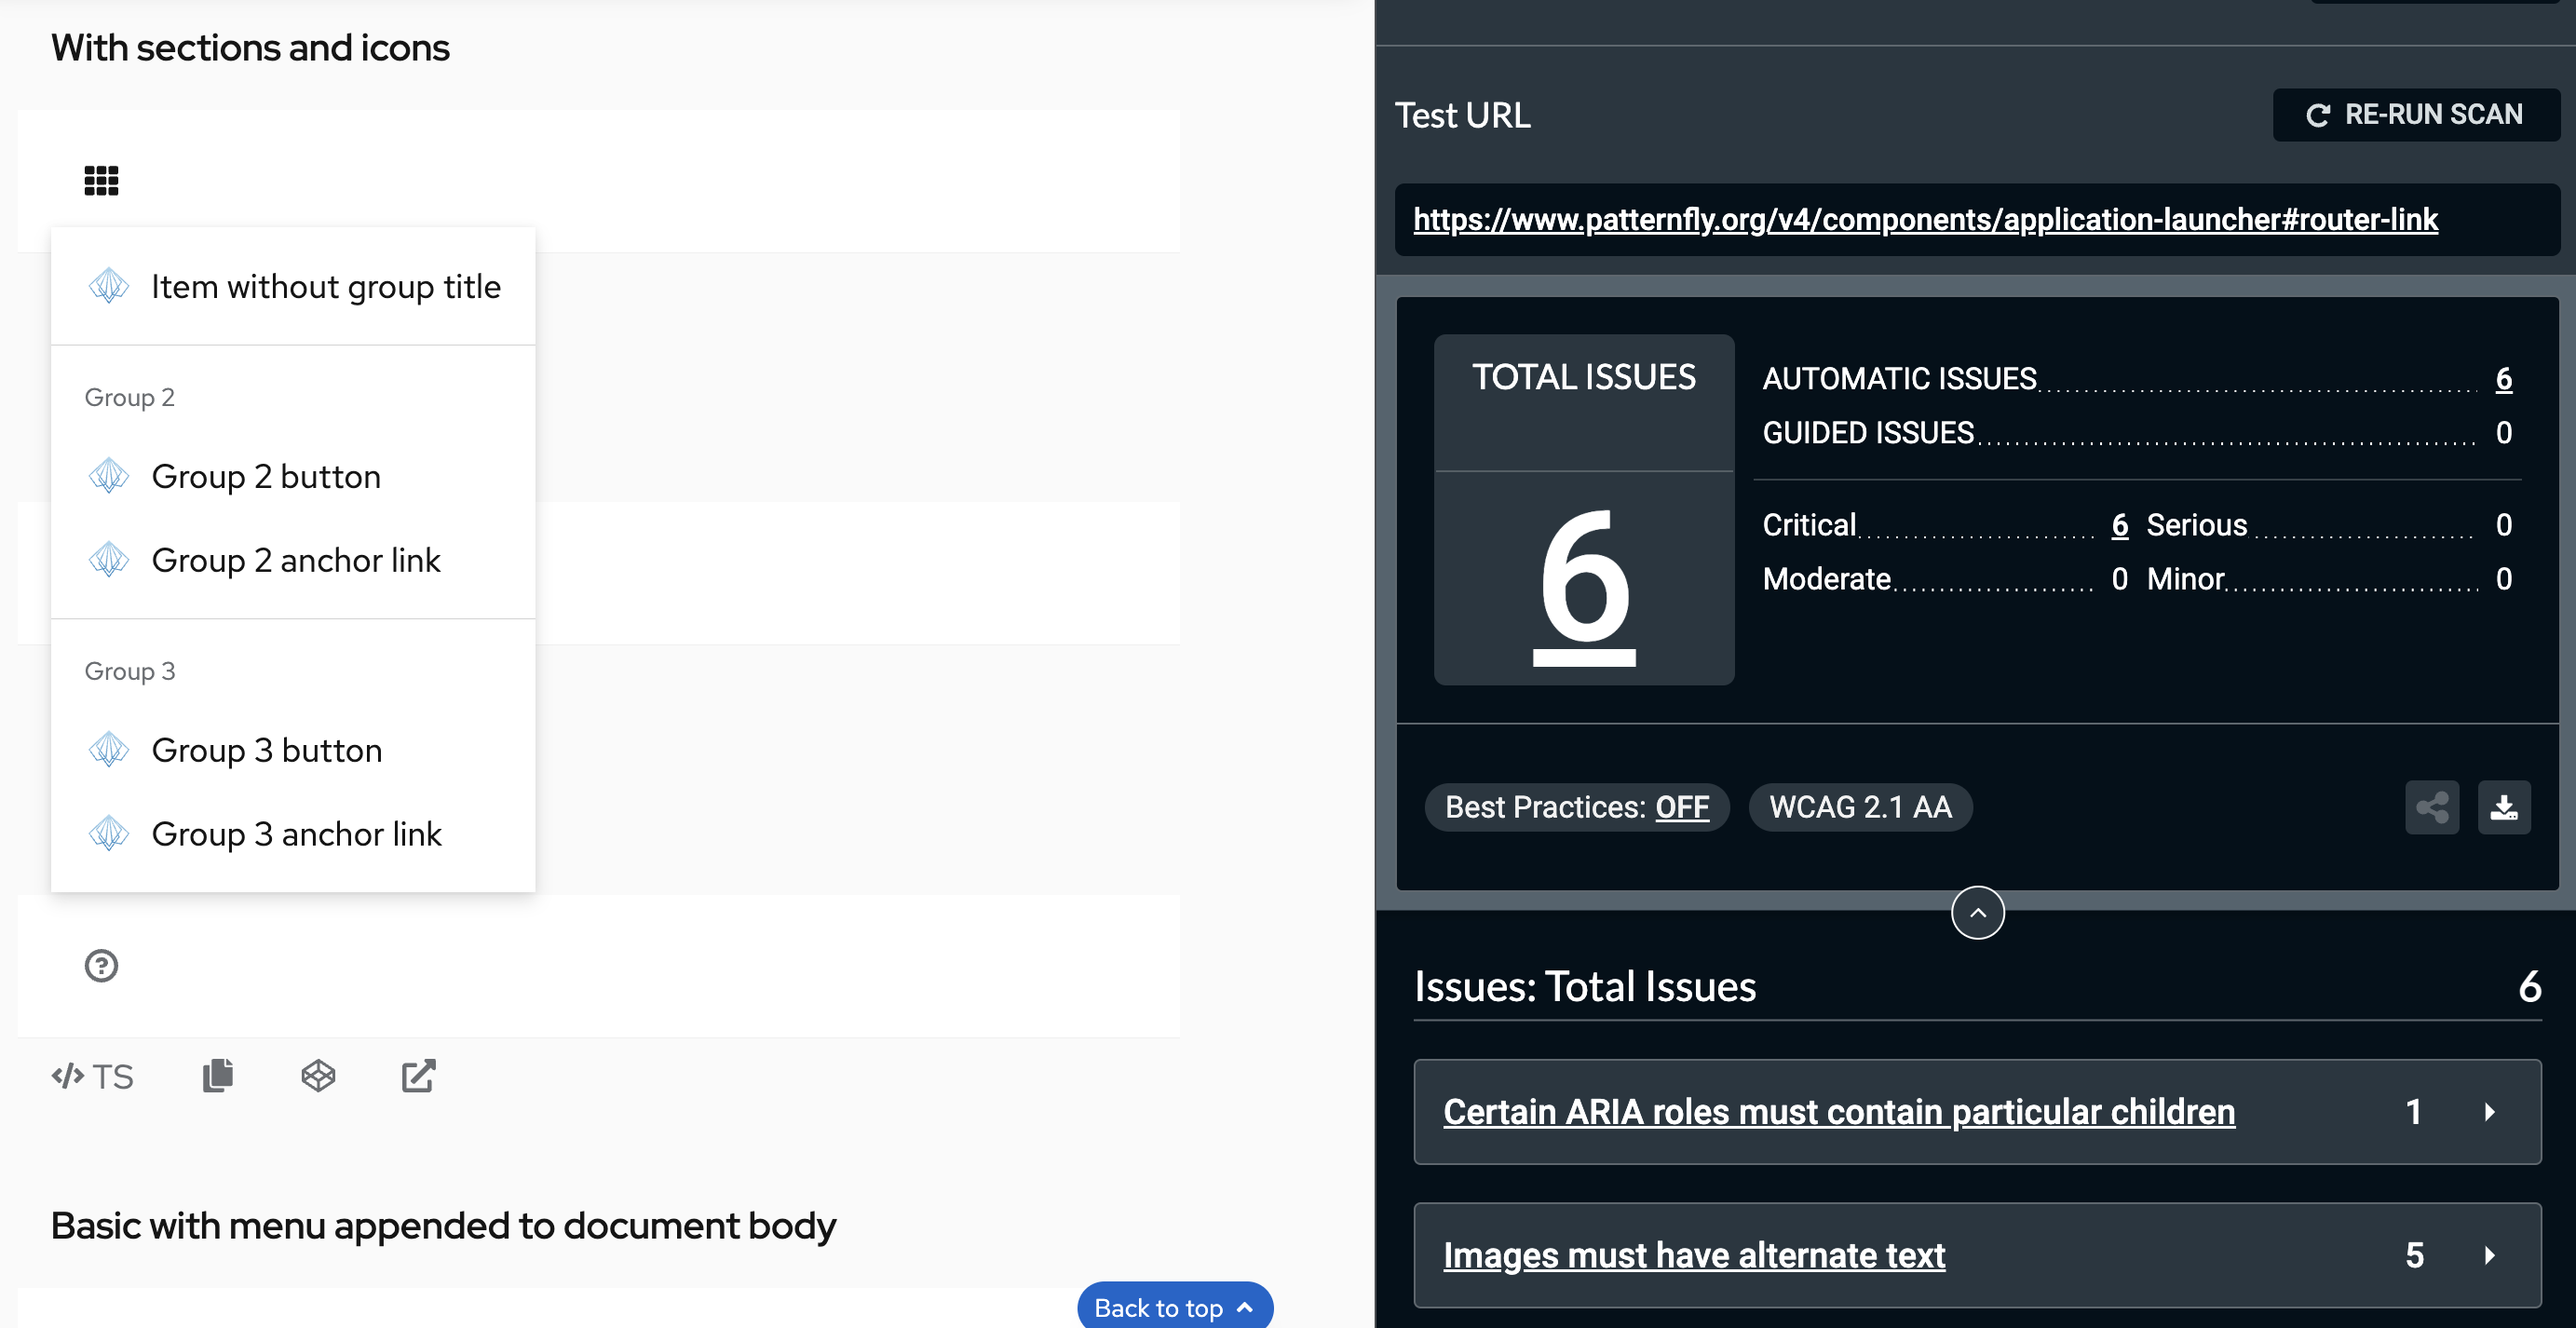Select Group 2 button menu item

(266, 477)
